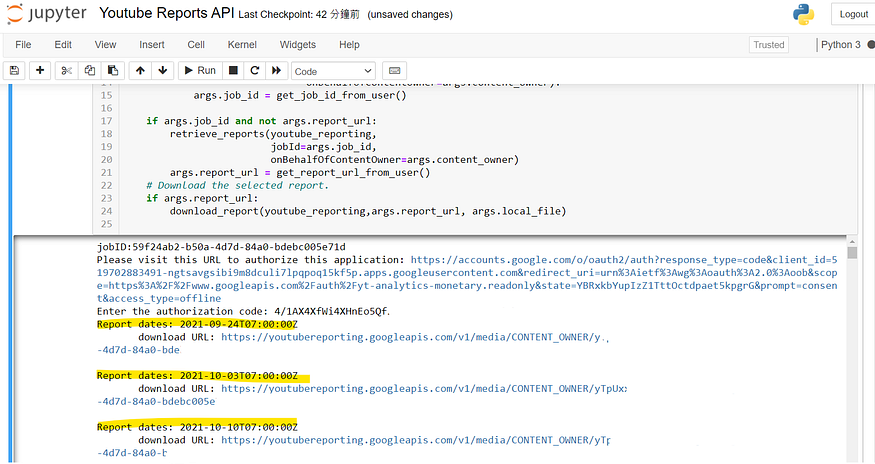The height and width of the screenshot is (464, 875).
Task: Move selected cell down arrow
Action: (x=163, y=70)
